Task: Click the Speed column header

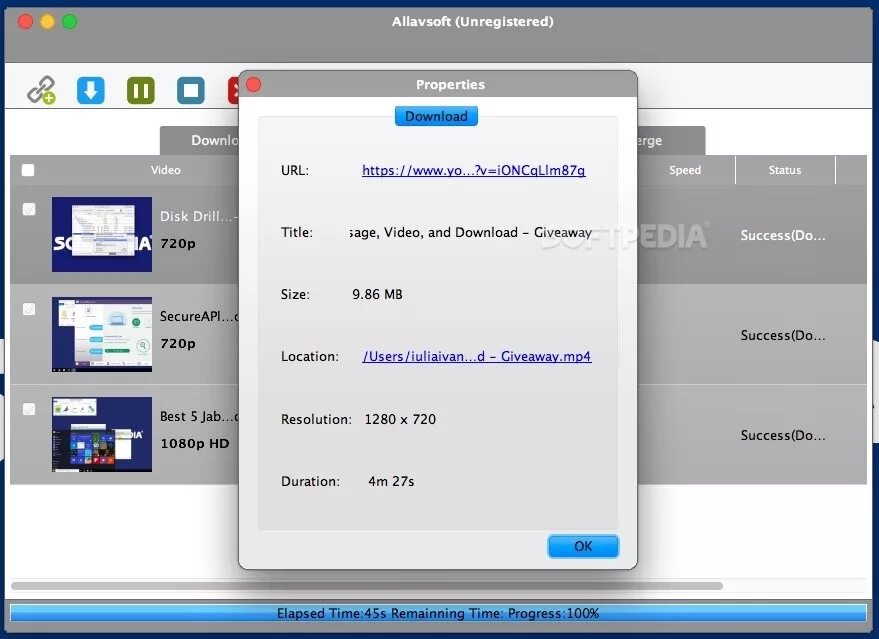Action: click(x=684, y=170)
